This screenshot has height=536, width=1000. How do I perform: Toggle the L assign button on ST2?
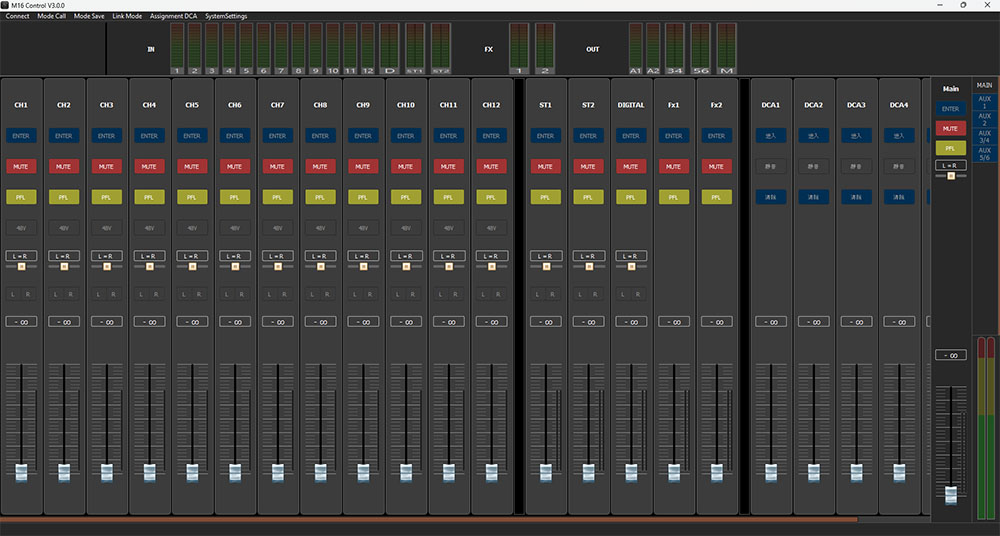(x=580, y=294)
